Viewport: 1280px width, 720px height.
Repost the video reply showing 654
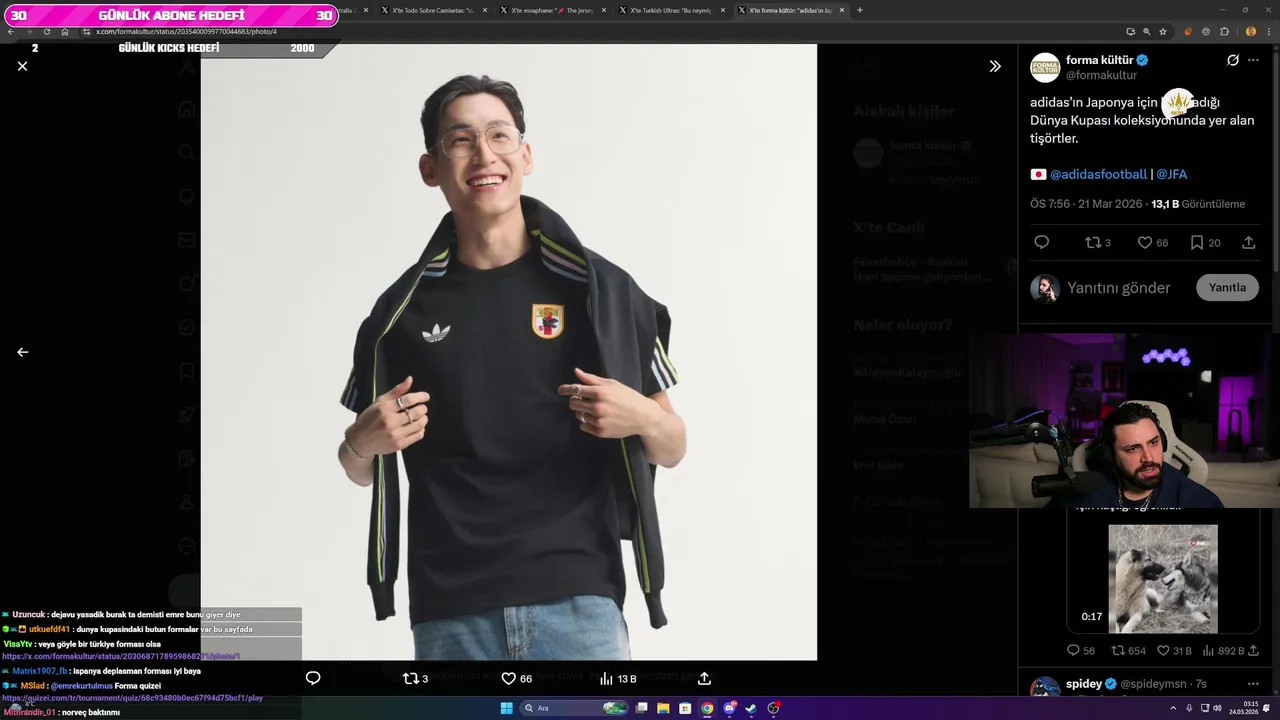pyautogui.click(x=1128, y=651)
